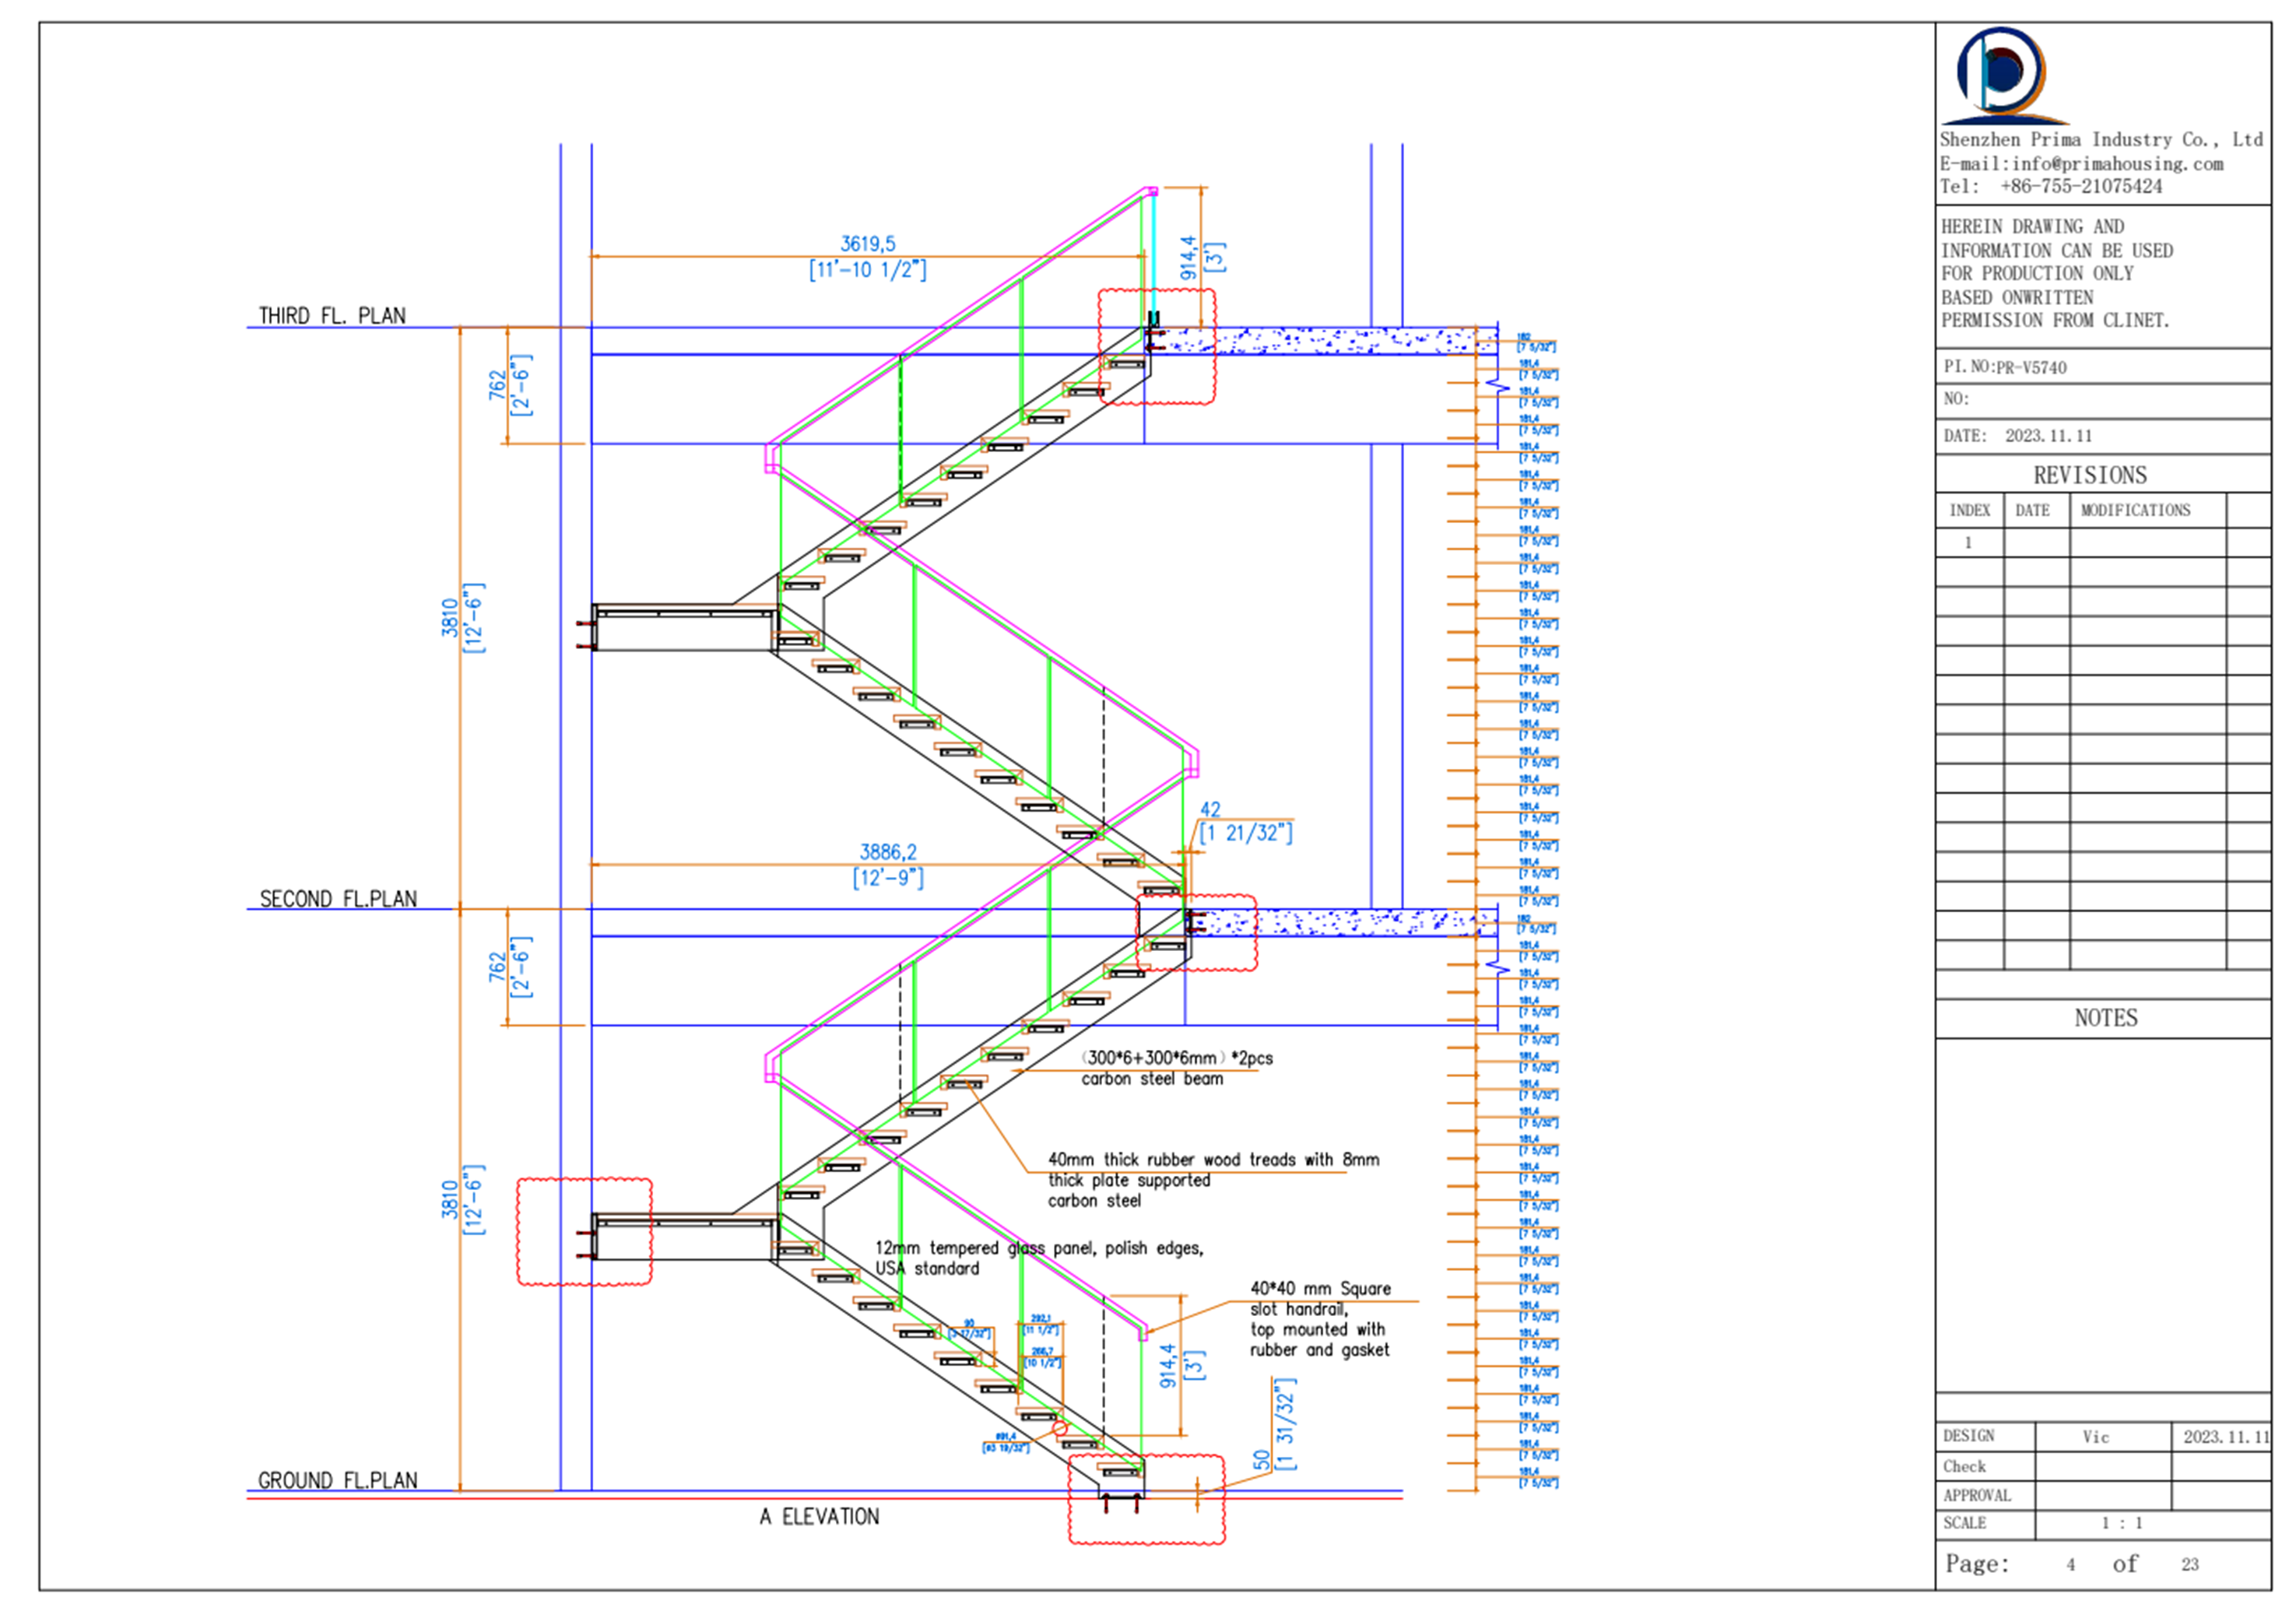Image resolution: width=2296 pixels, height=1611 pixels.
Task: Click the upper 3810 [12'-6"] height dimension
Action: click(462, 618)
